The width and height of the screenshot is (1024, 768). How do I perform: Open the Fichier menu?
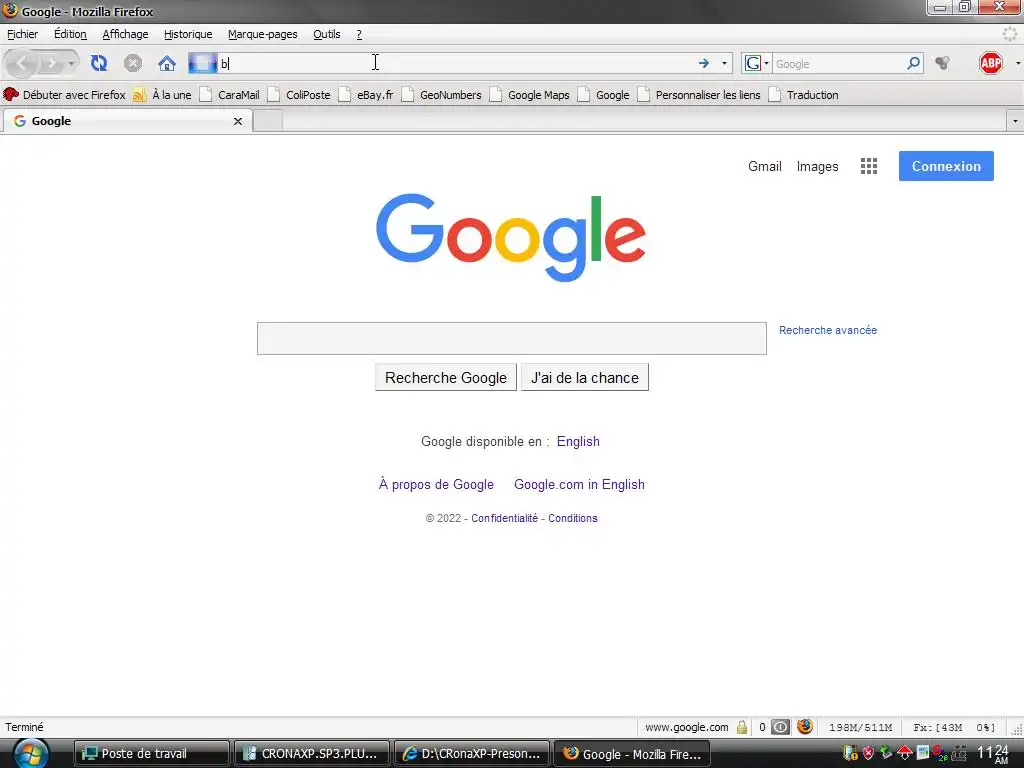[22, 34]
